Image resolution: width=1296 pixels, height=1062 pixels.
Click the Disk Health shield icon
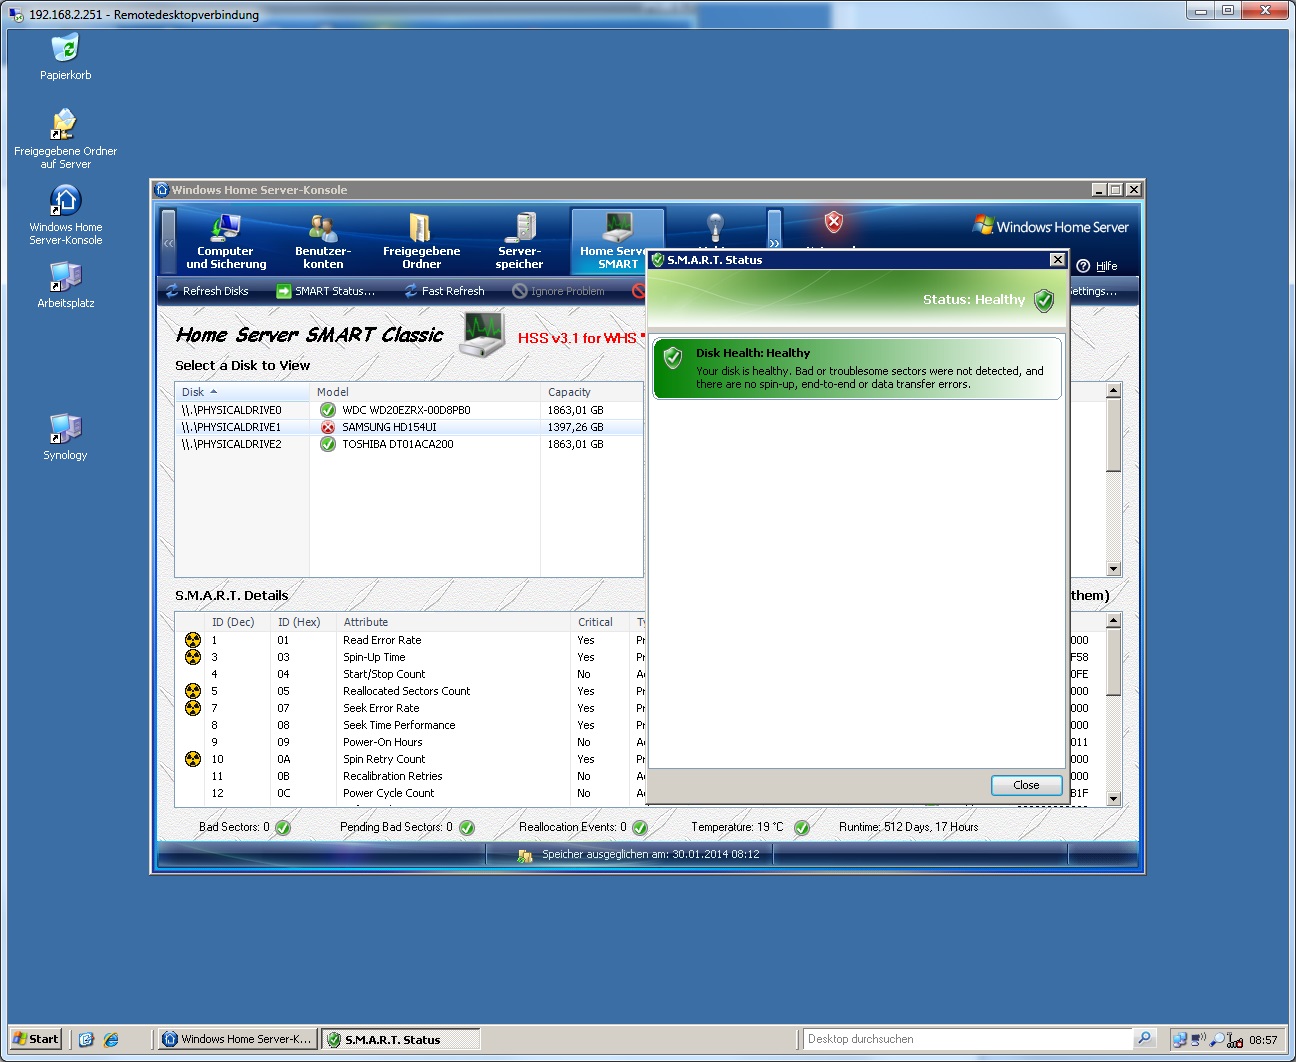[x=673, y=357]
